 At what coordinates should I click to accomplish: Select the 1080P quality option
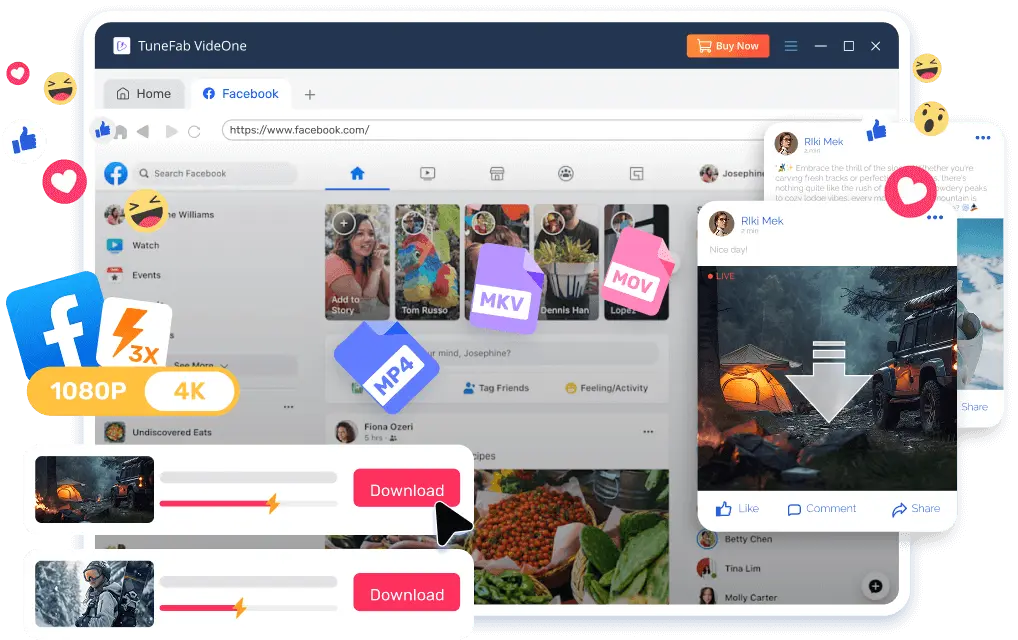(88, 391)
